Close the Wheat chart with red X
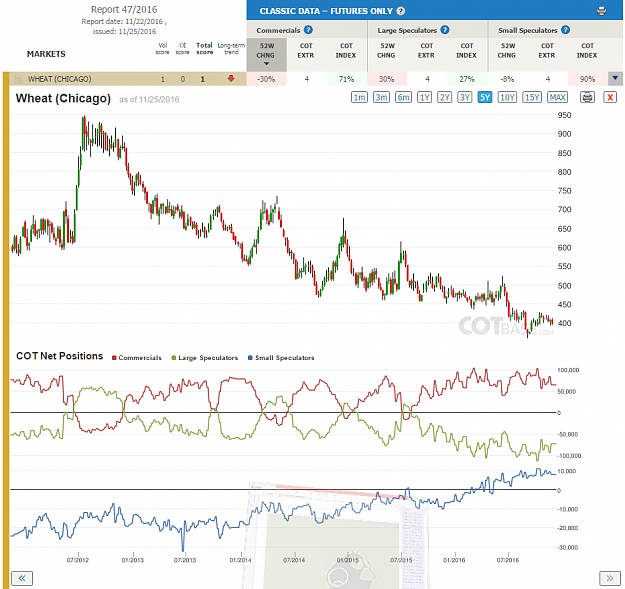Screen dimensions: 625x589 click(610, 97)
